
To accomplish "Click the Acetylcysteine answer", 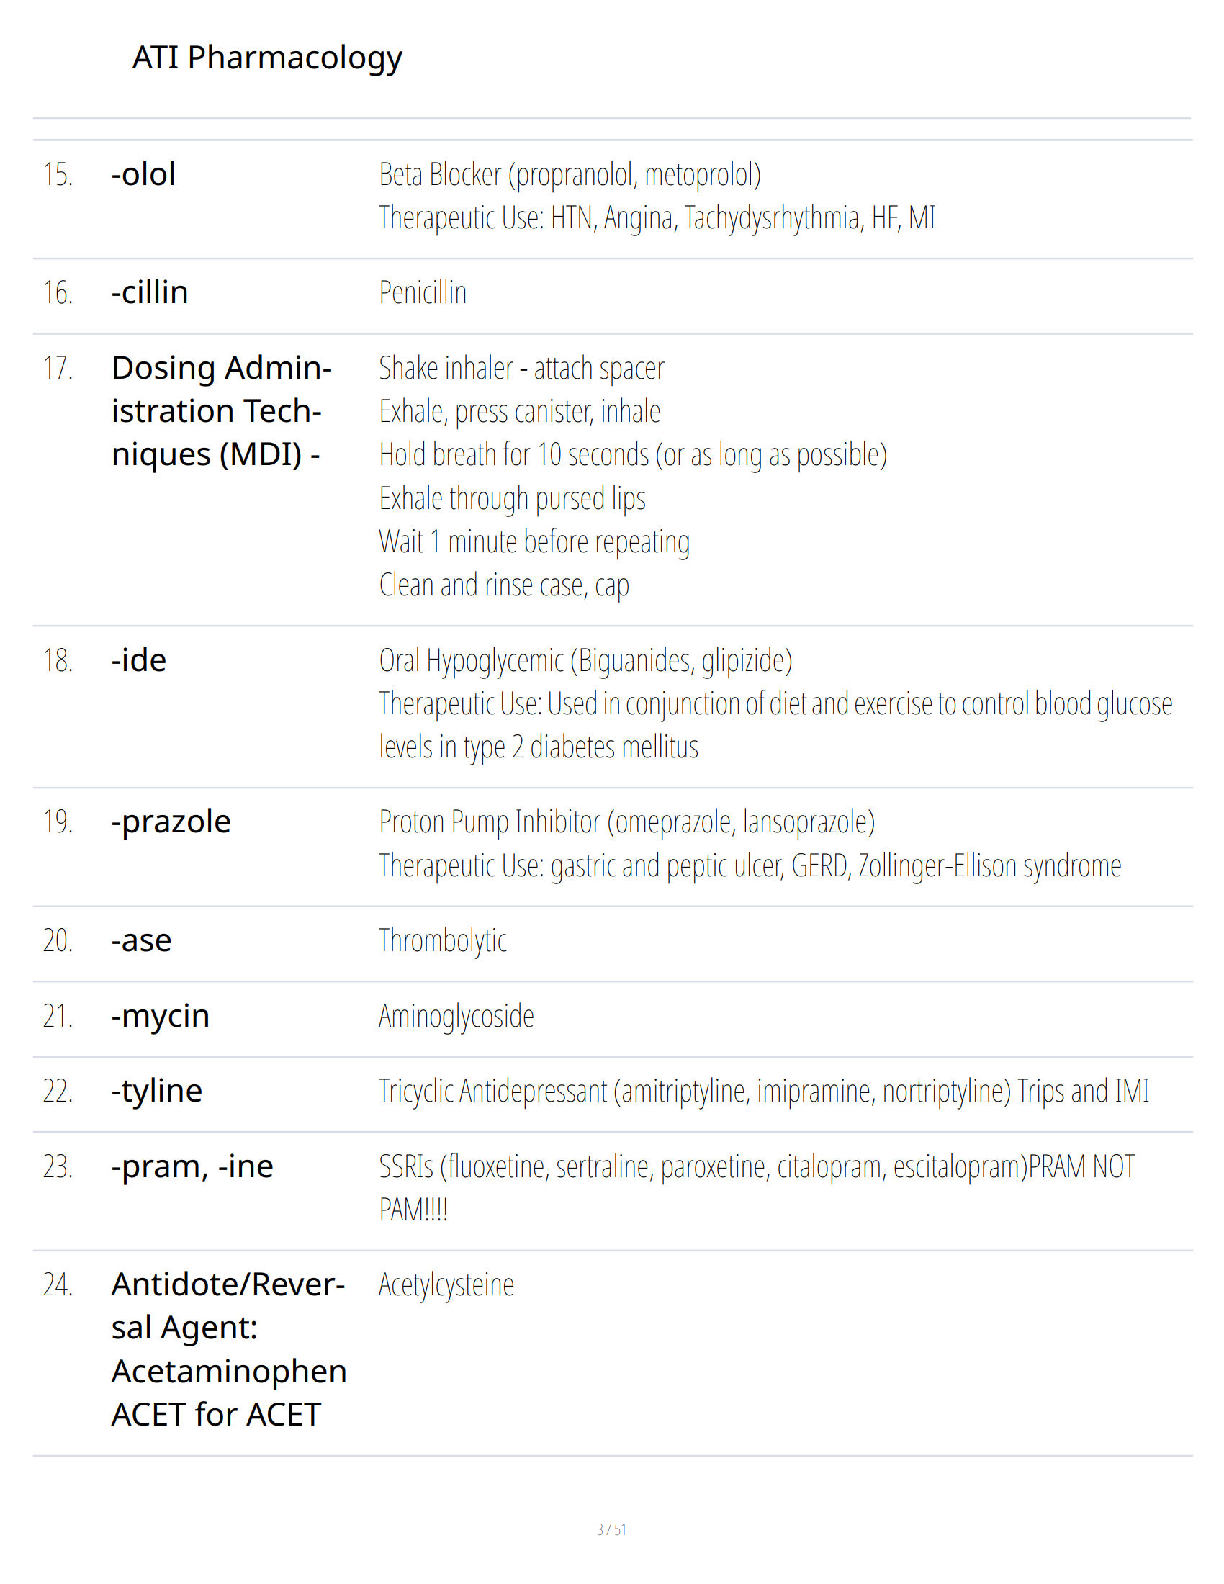I will pyautogui.click(x=446, y=1285).
